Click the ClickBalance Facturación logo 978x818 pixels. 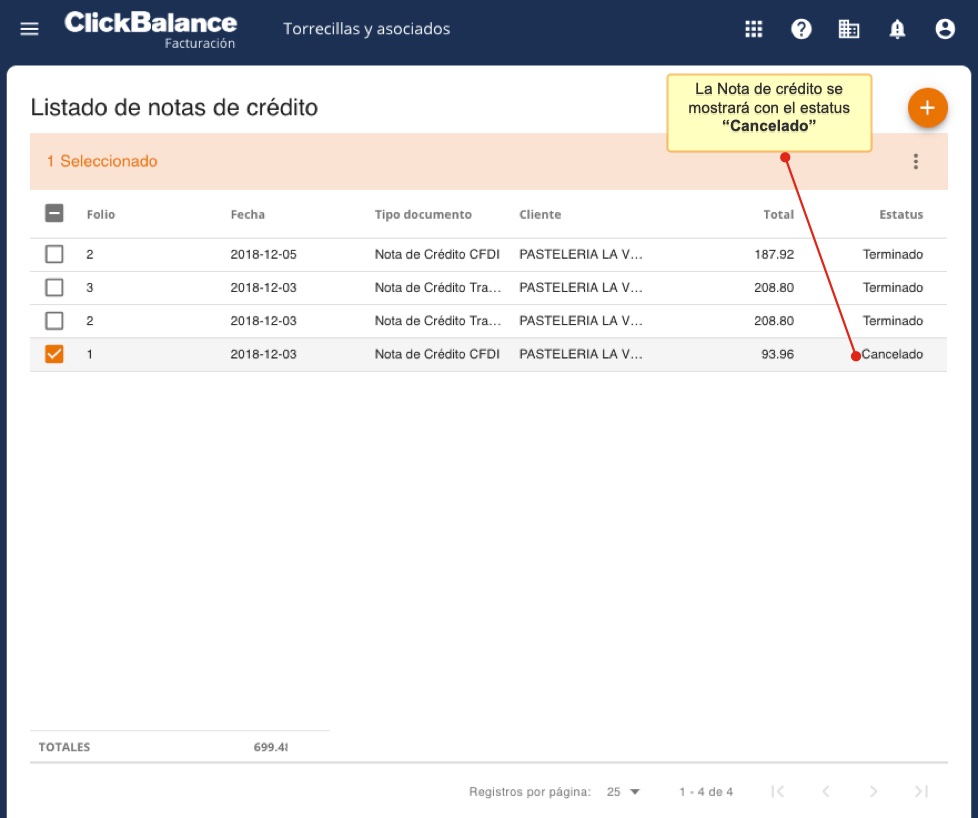[x=151, y=29]
